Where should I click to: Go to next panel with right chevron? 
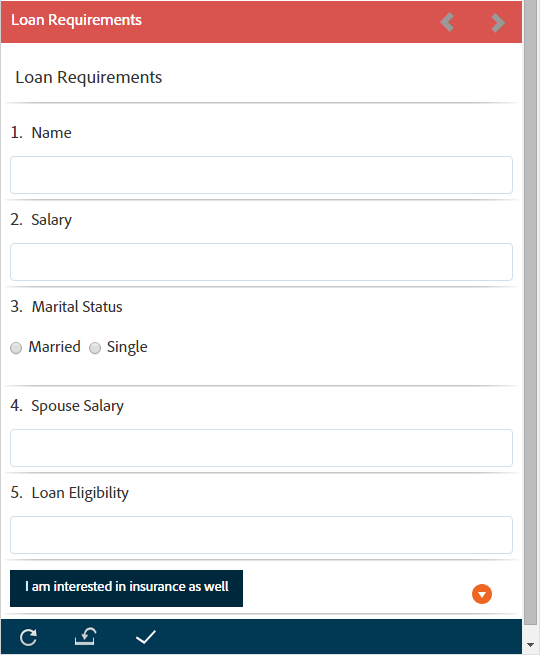click(x=498, y=22)
